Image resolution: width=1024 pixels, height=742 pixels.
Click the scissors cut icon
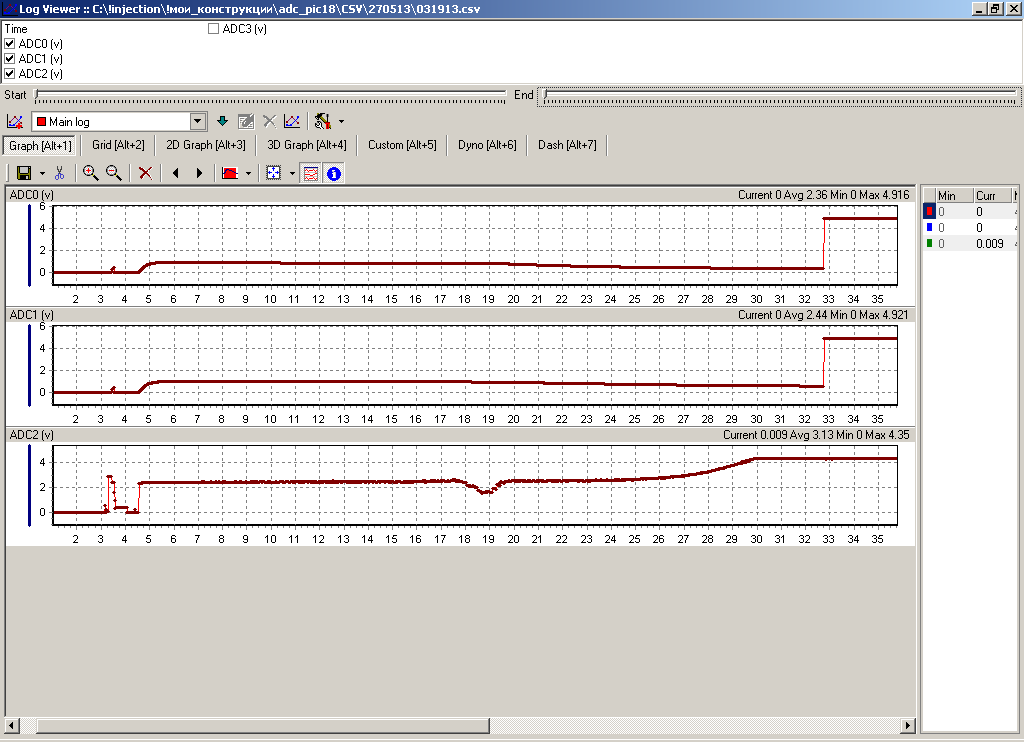(x=60, y=173)
